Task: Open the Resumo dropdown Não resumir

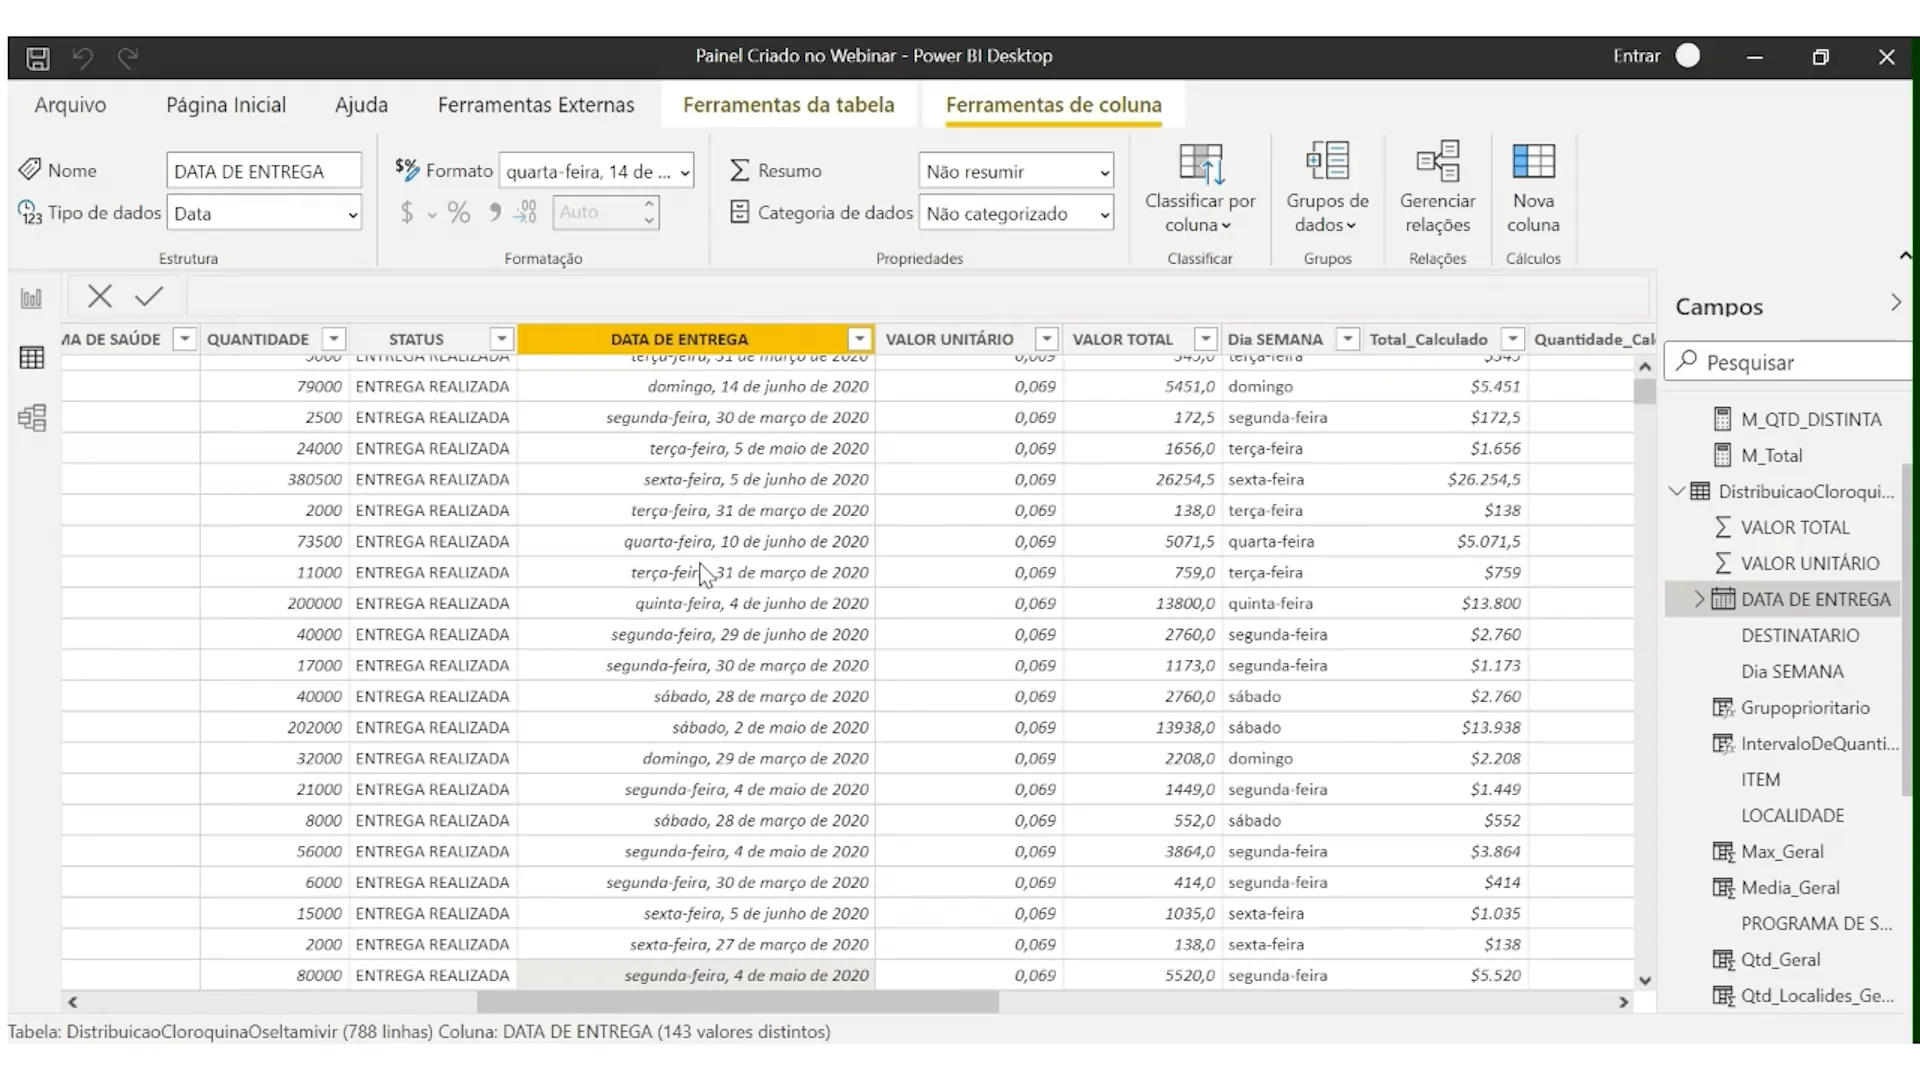Action: (x=1016, y=171)
